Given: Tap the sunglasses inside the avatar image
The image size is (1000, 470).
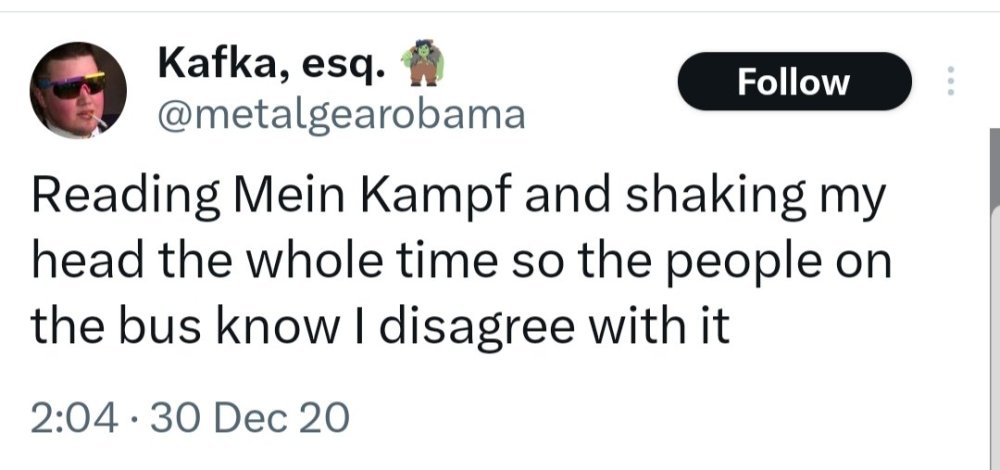Looking at the screenshot, I should (71, 85).
